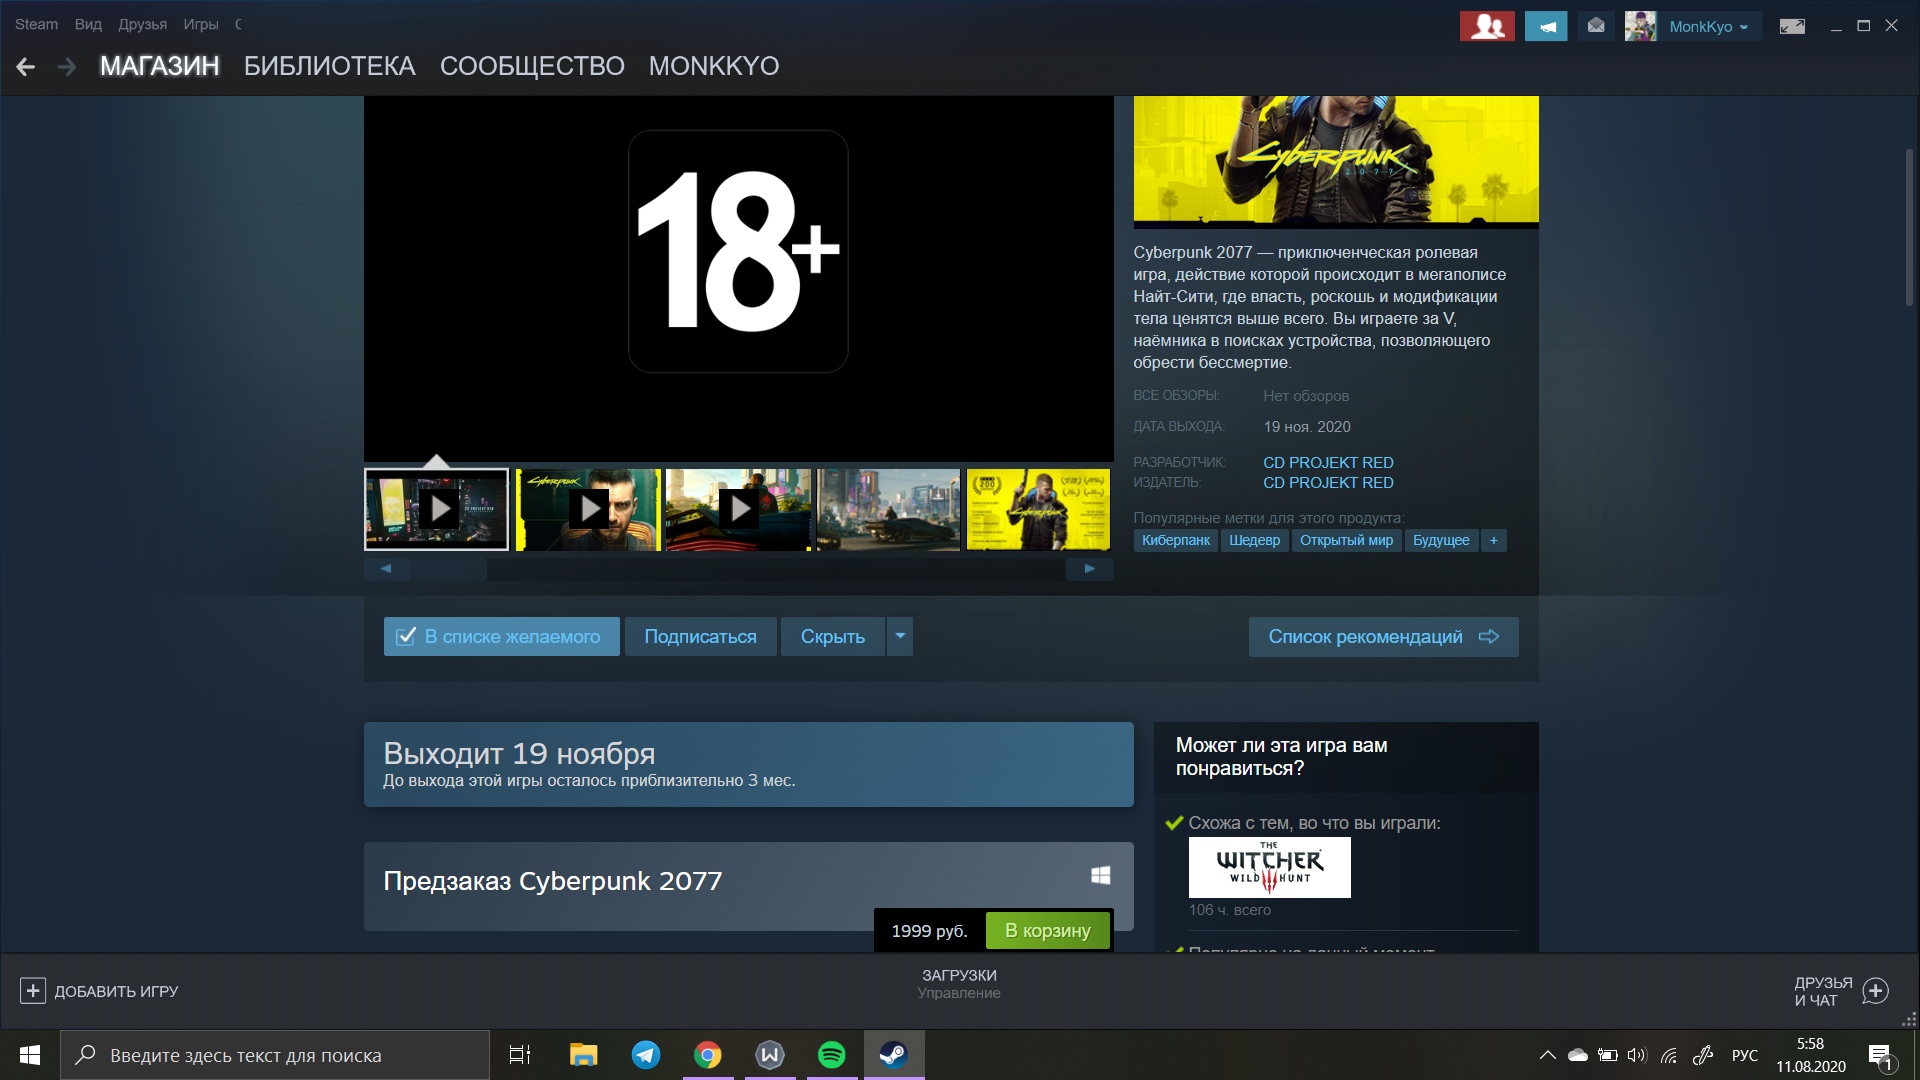Launch Chrome from the taskbar
1920x1080 pixels.
708,1055
